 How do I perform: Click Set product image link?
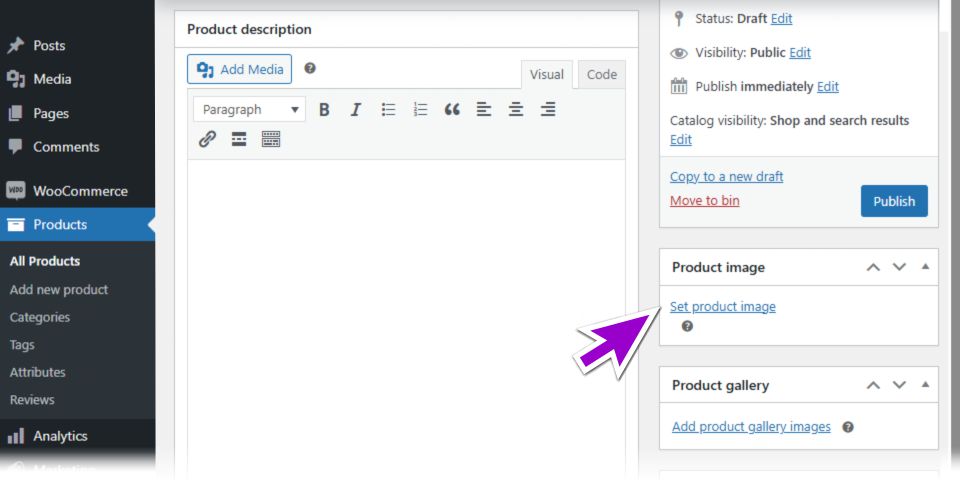coord(722,306)
